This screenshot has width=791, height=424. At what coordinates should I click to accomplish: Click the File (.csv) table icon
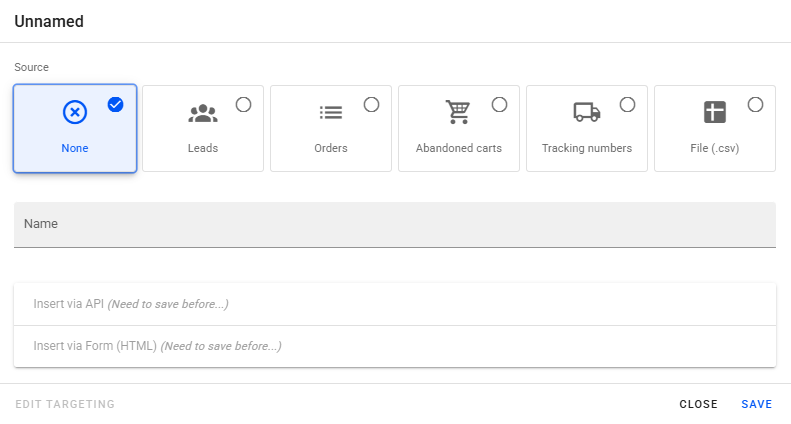pyautogui.click(x=714, y=113)
